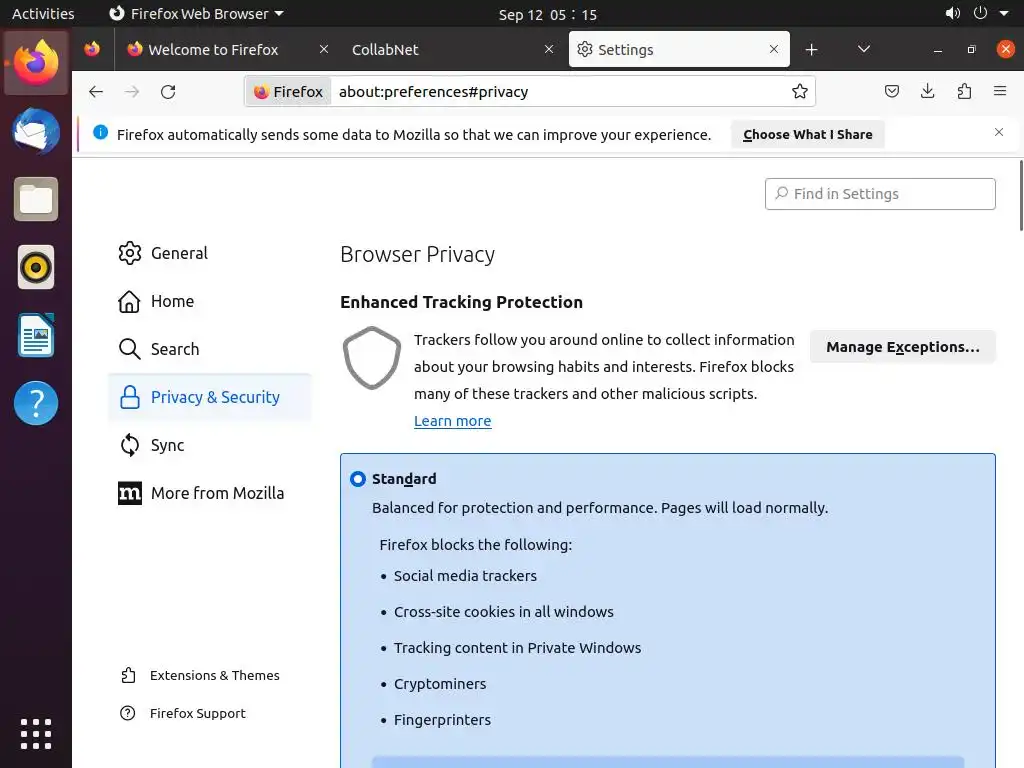The height and width of the screenshot is (768, 1024).
Task: Open the Pocket save icon
Action: click(892, 92)
